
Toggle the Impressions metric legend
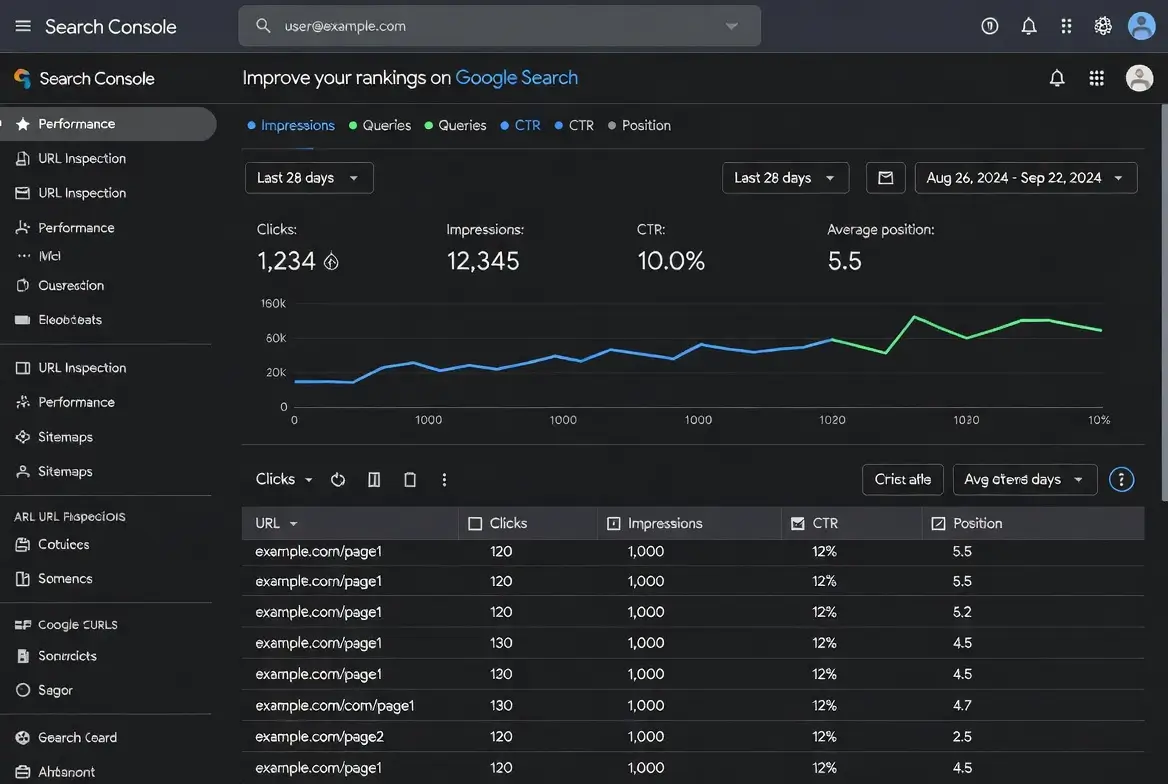(291, 126)
